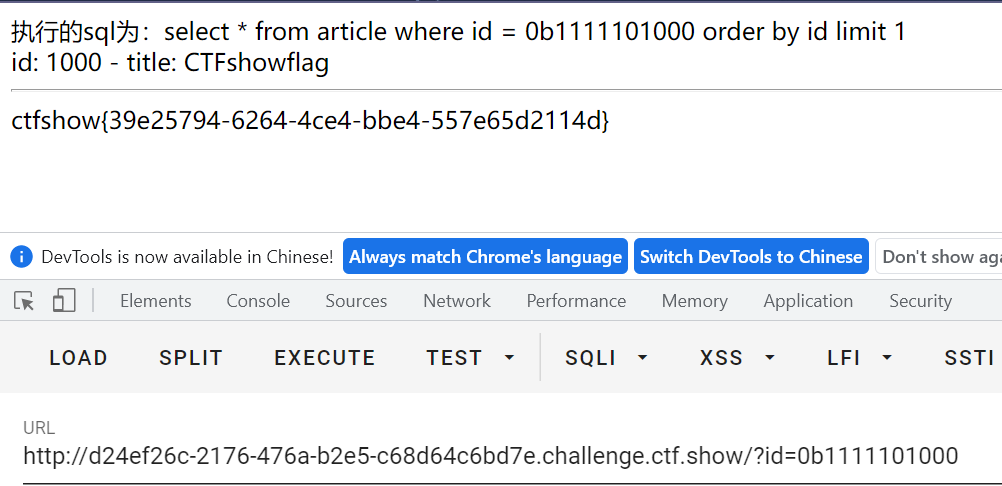Open the XSS dropdown arrow
Viewport: 1002px width, 486px height.
[x=770, y=358]
